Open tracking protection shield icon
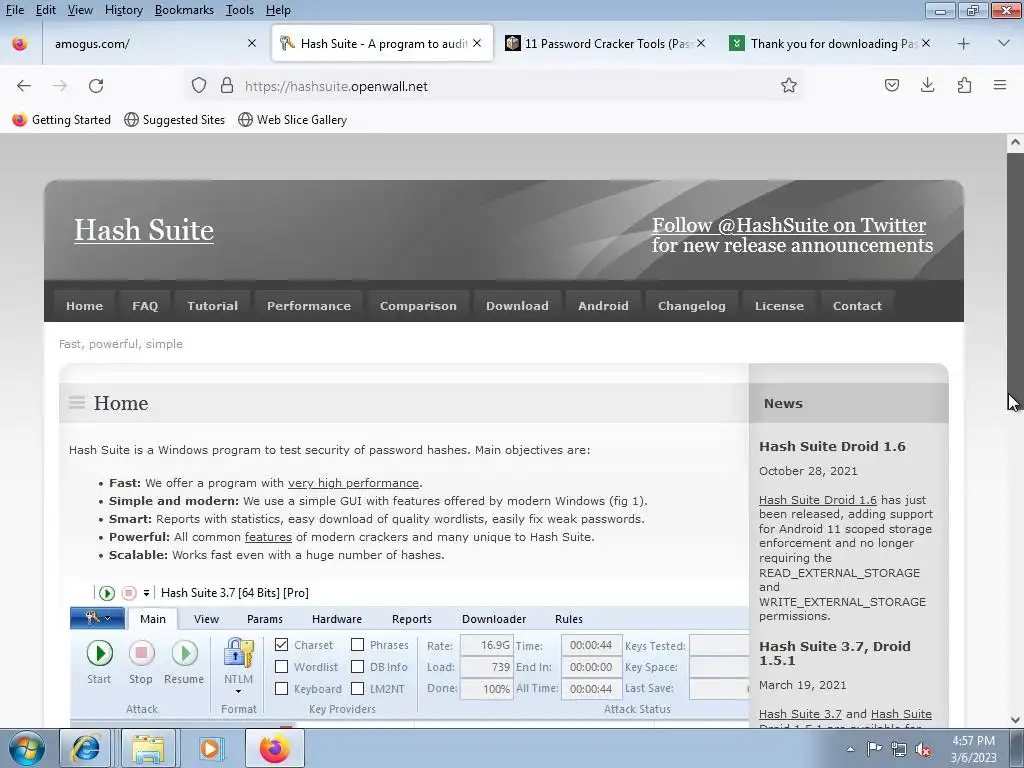The image size is (1024, 768). [199, 86]
